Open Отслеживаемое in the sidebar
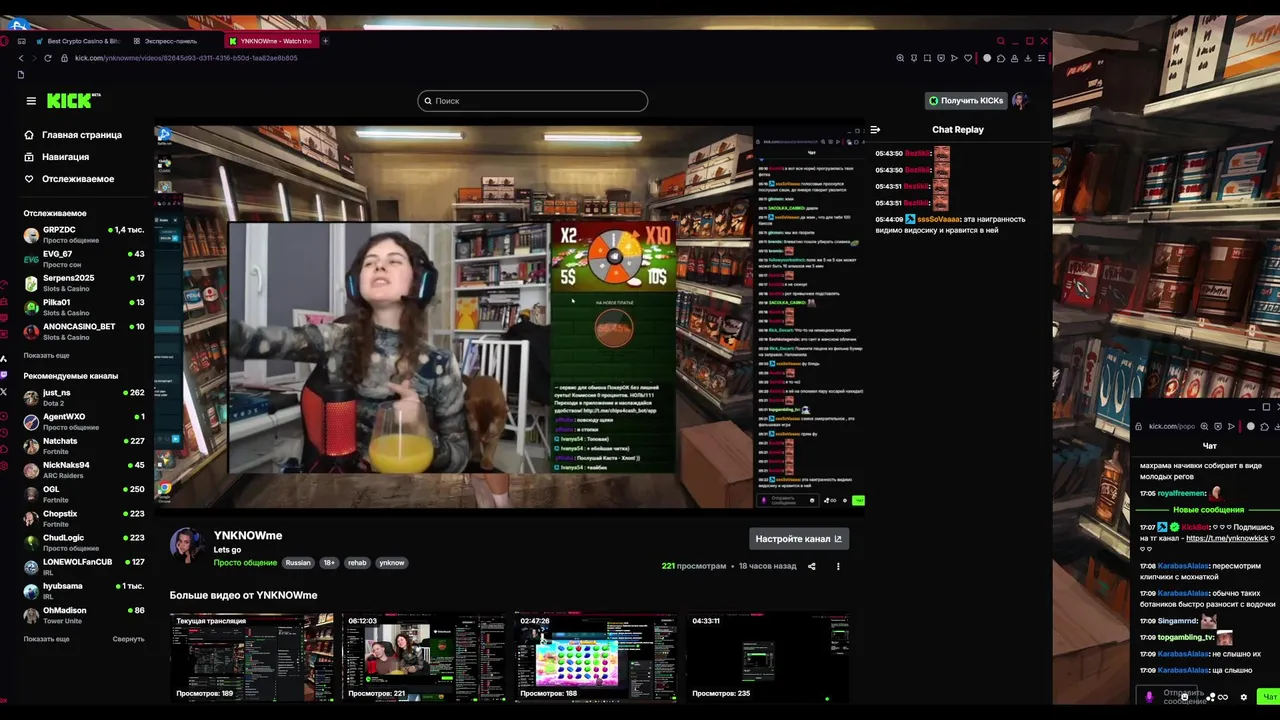The width and height of the screenshot is (1280, 720). tap(69, 179)
